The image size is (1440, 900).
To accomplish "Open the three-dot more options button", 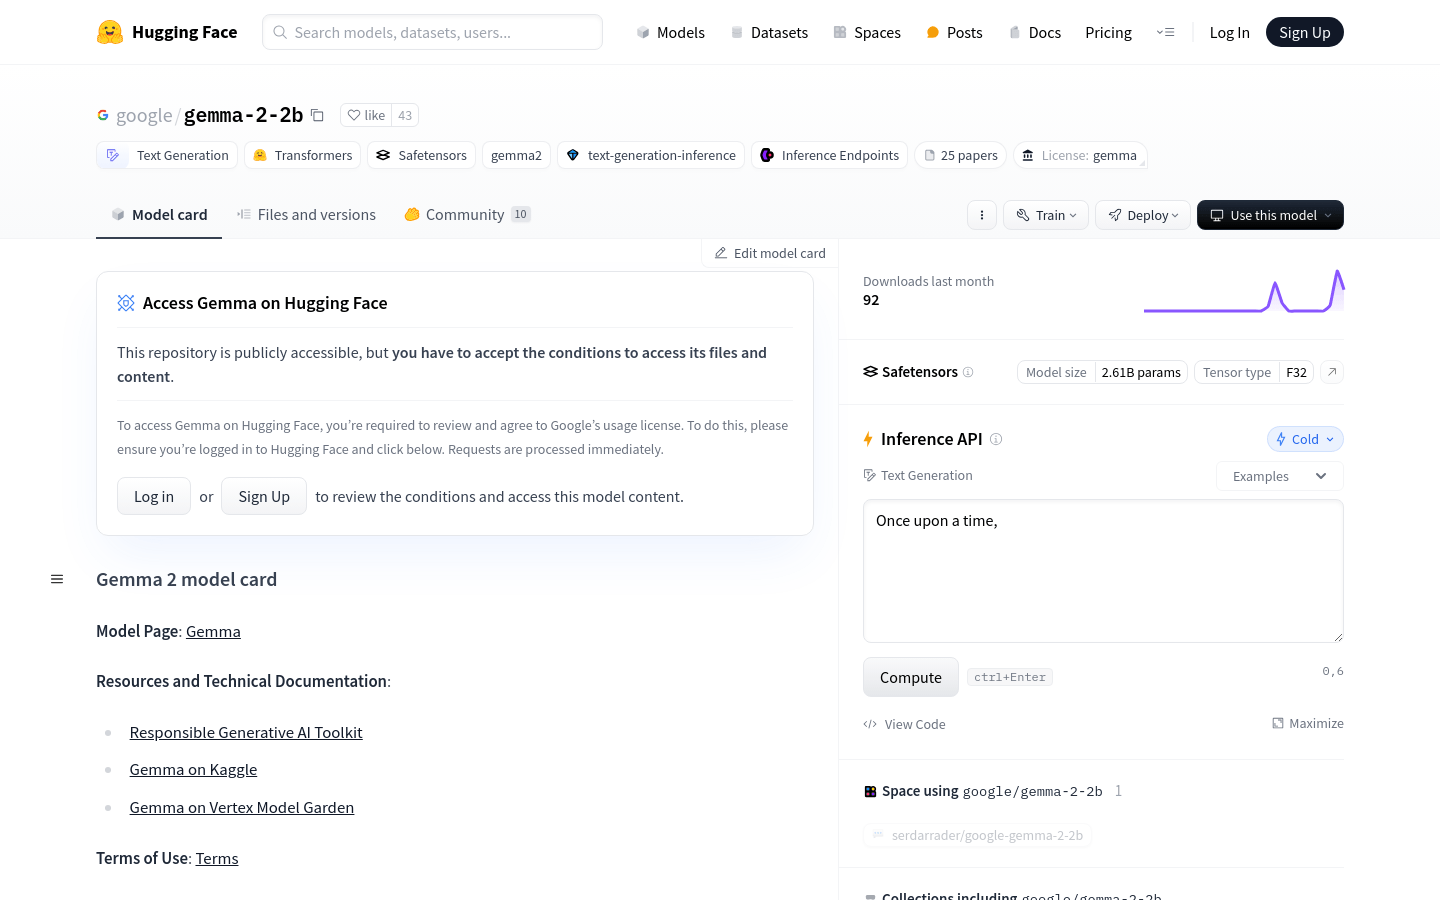I will [x=982, y=215].
